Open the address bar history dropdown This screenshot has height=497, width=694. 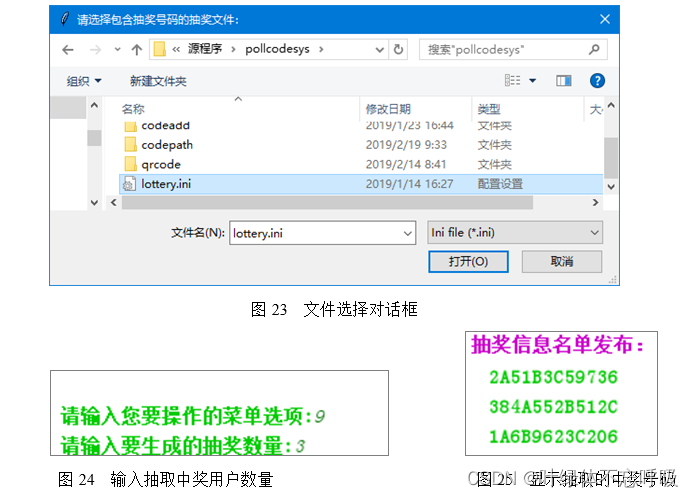379,50
